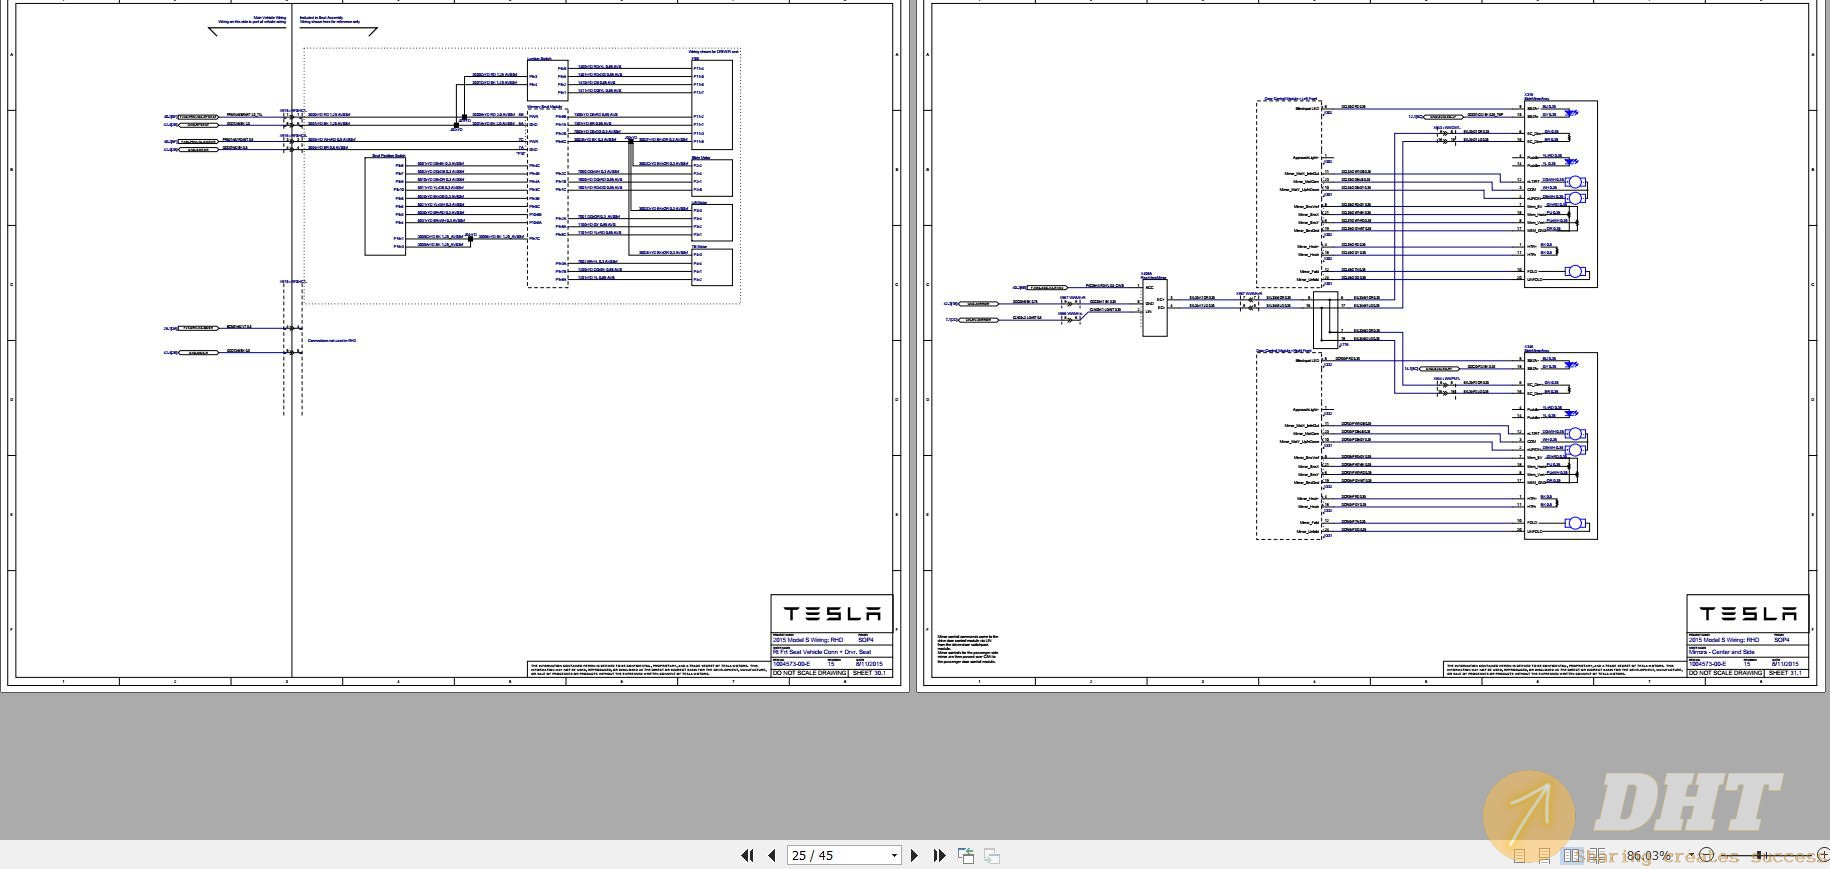Screen dimensions: 1830x869
Task: Go forward to the next view
Action: 992,855
